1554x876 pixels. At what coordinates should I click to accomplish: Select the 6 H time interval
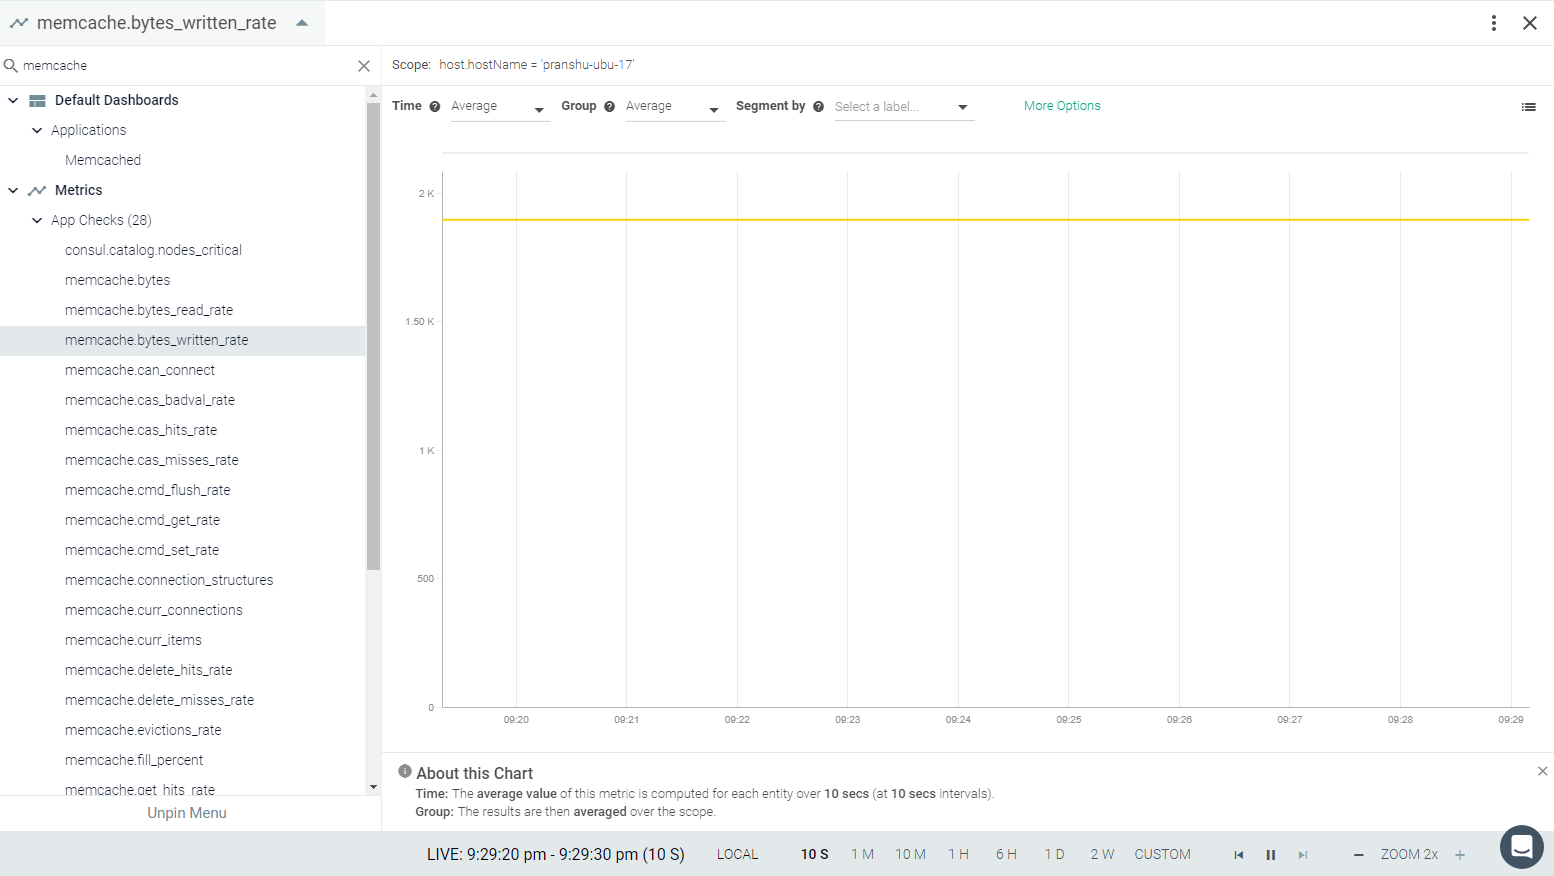pyautogui.click(x=1006, y=855)
